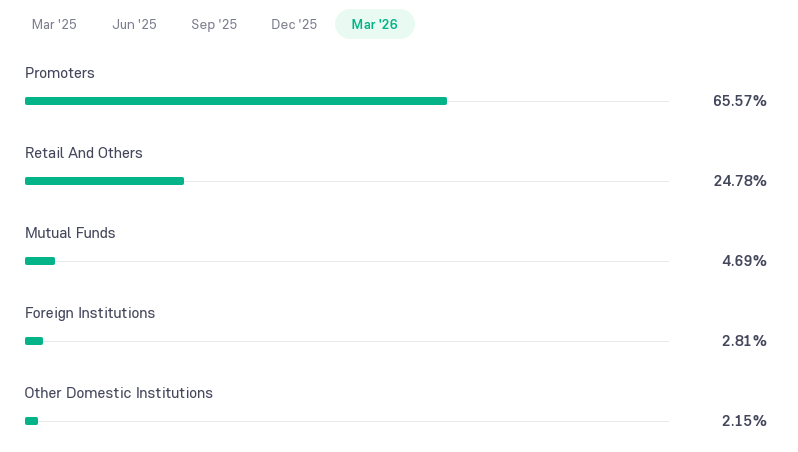Image resolution: width=798 pixels, height=452 pixels.
Task: Click the Other Domestic Institutions green bar
Action: pyautogui.click(x=32, y=421)
